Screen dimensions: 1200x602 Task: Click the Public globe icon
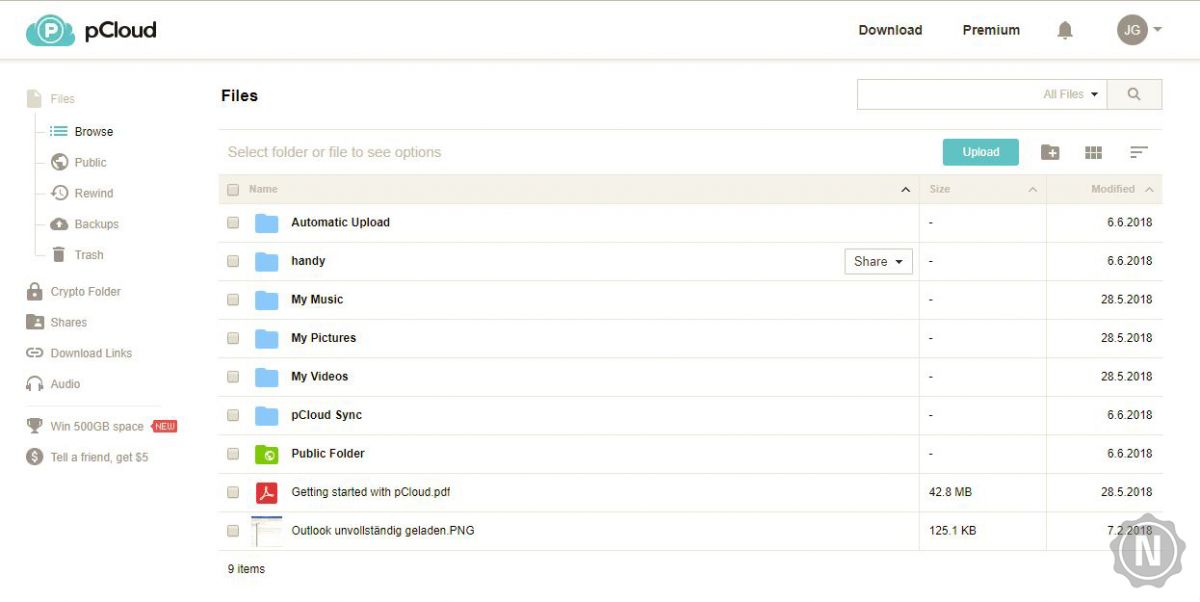point(59,162)
